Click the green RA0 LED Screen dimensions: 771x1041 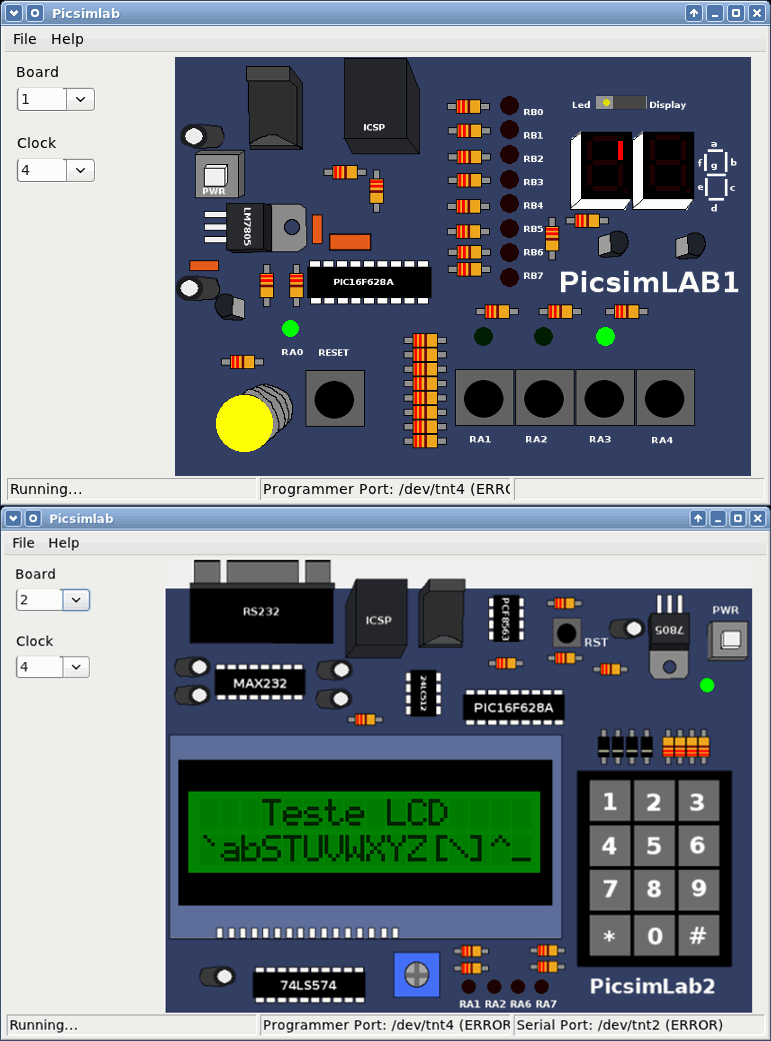290,328
